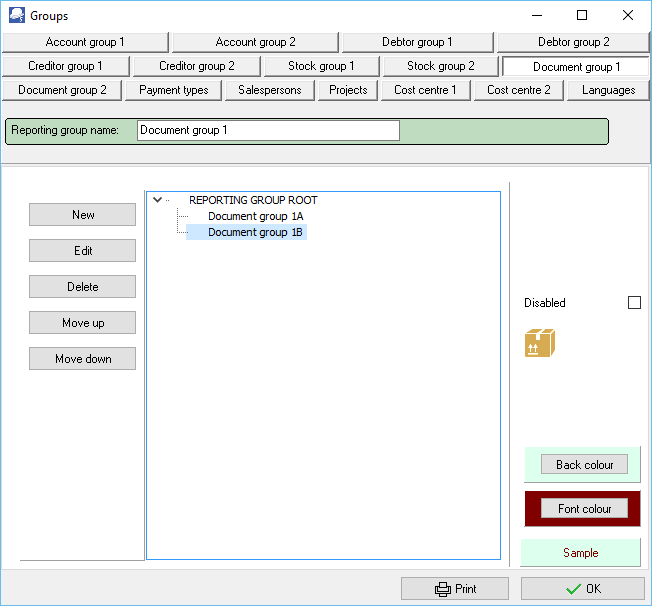The image size is (652, 606).
Task: Click the Groups app icon in title bar
Action: (16, 15)
